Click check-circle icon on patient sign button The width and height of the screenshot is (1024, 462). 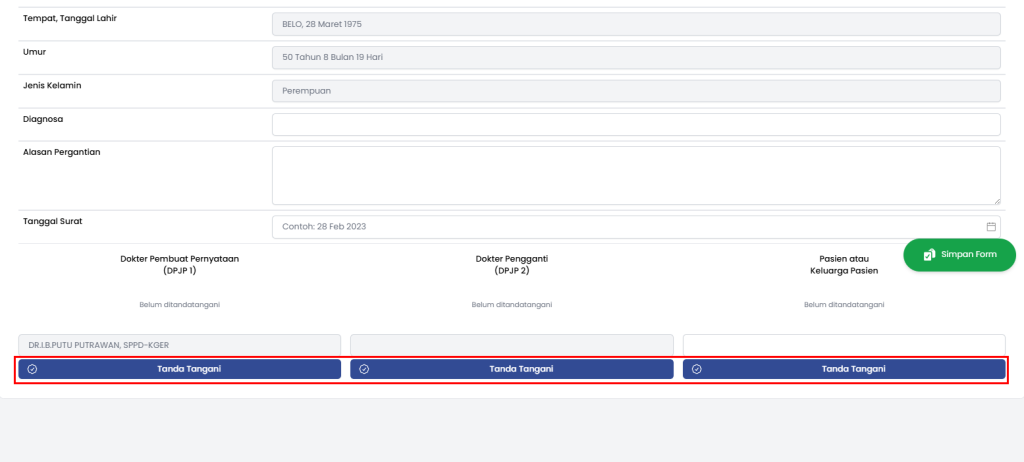tap(697, 369)
